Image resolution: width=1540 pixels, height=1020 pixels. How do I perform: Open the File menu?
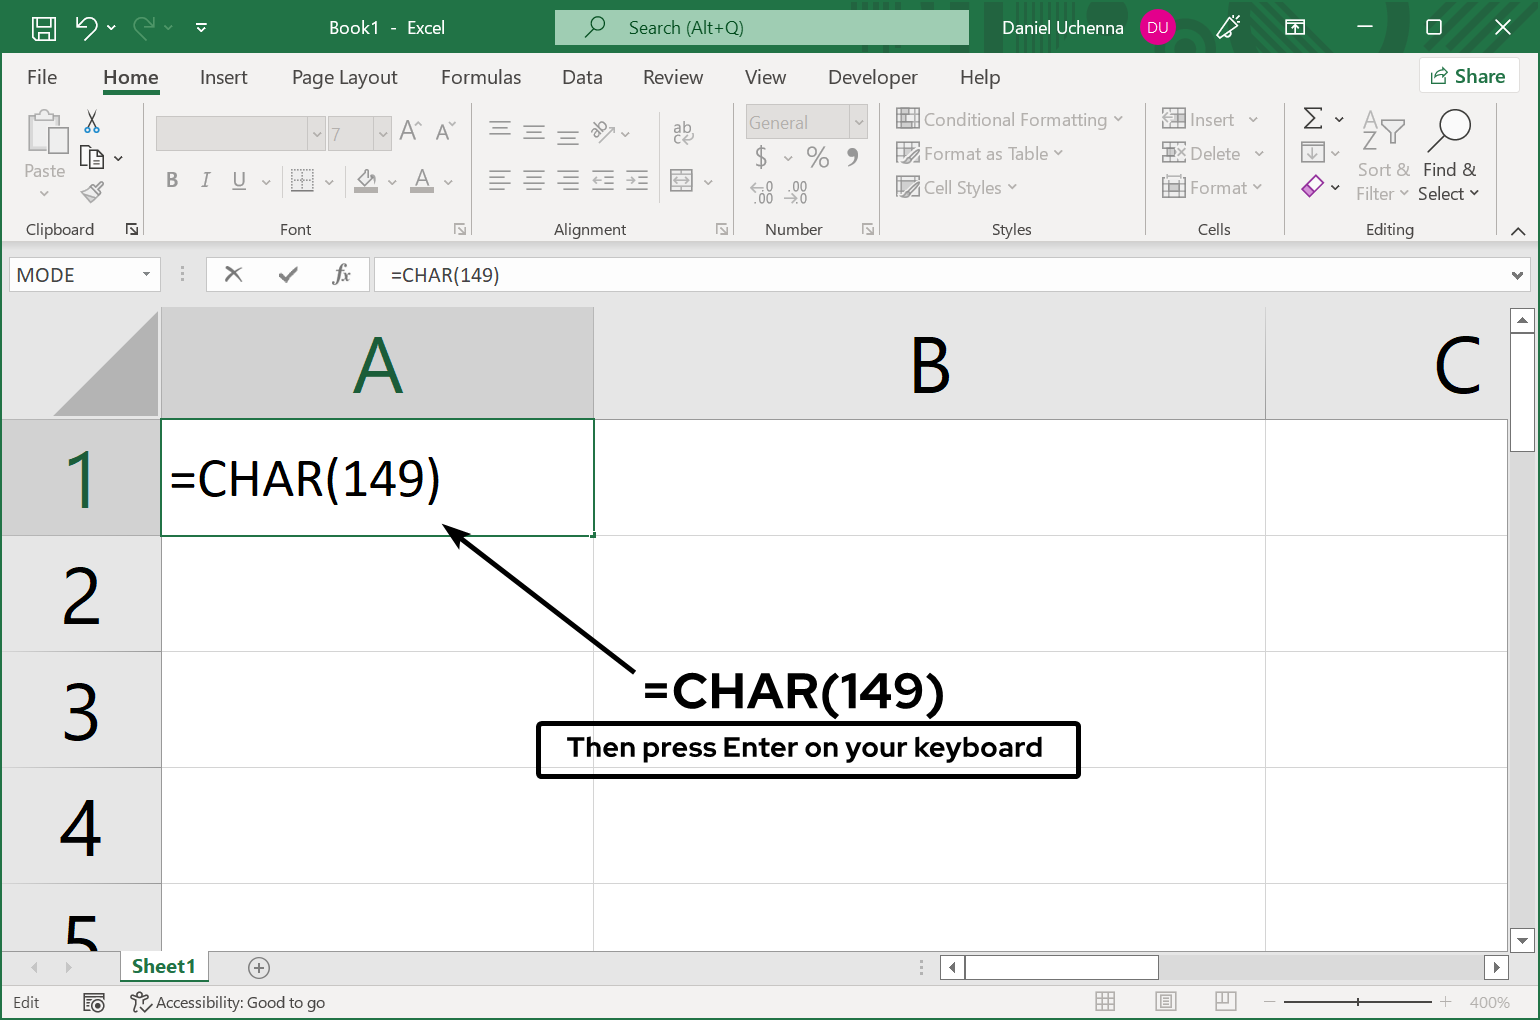coord(42,77)
